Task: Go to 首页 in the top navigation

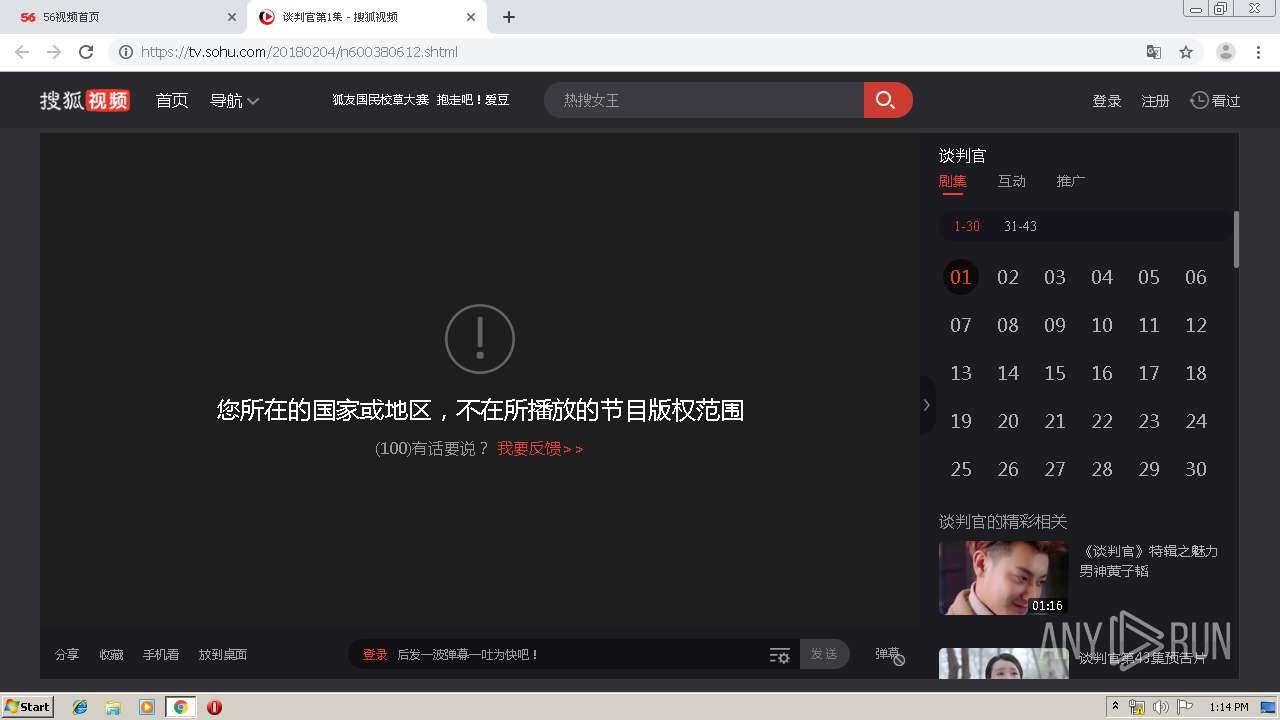Action: pyautogui.click(x=172, y=100)
